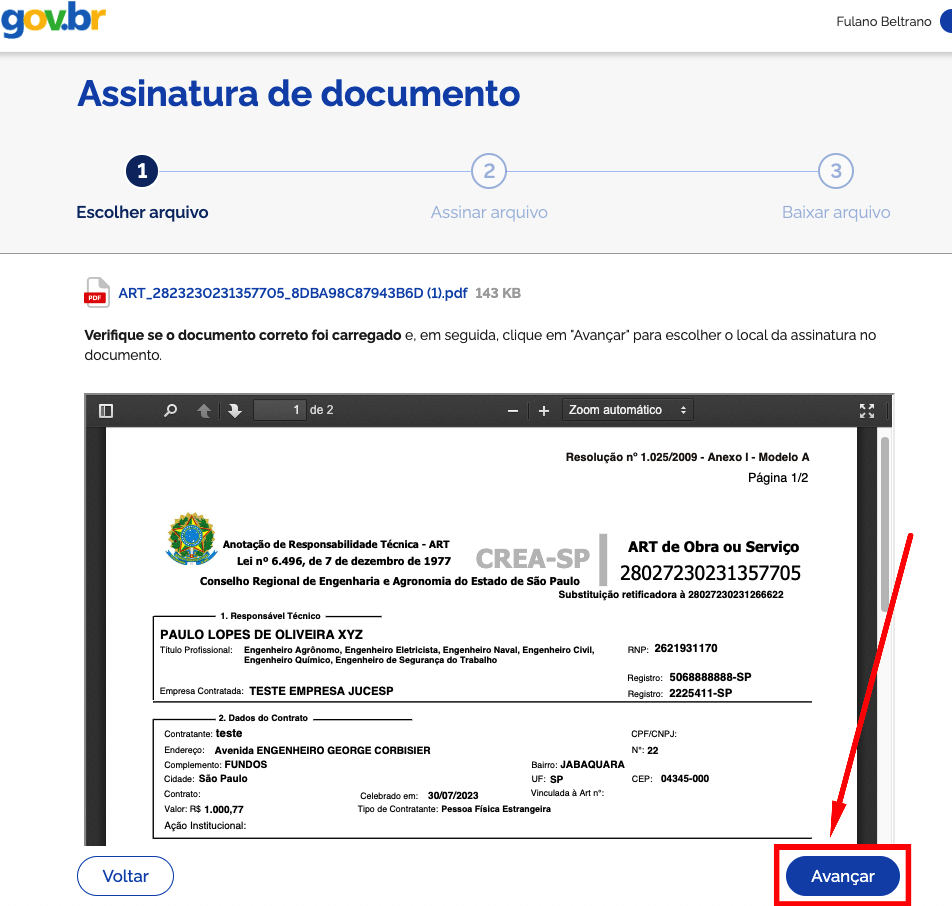The image size is (952, 906).
Task: Open the PDF search magnifier tool
Action: (x=171, y=410)
